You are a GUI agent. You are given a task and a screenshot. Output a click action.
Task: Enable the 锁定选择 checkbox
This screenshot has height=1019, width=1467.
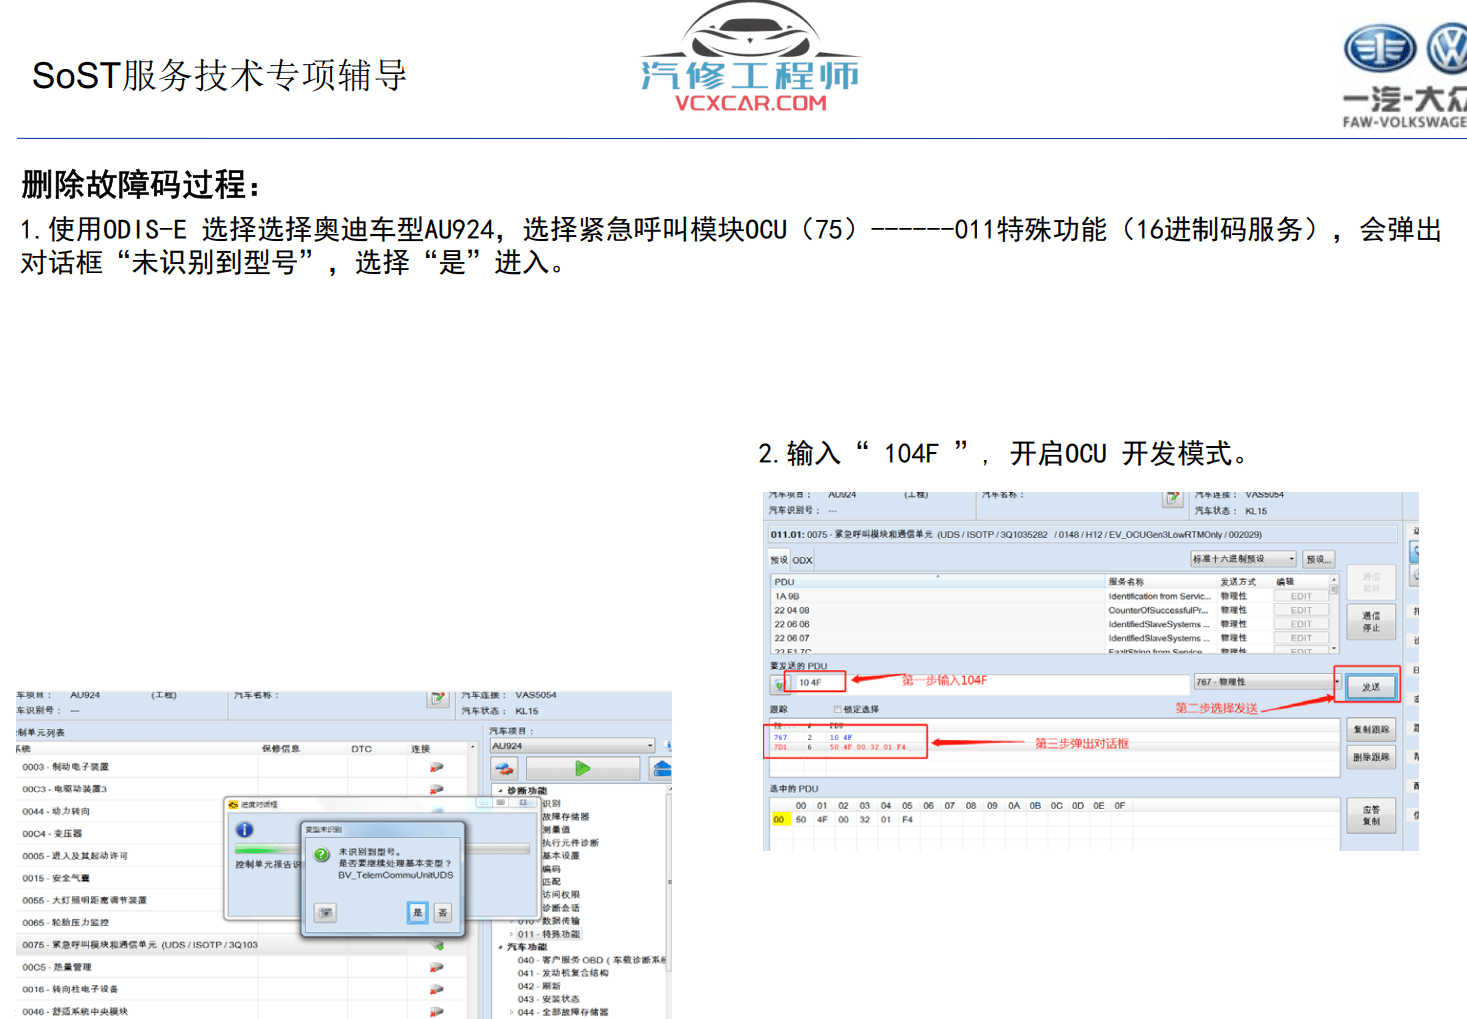(x=836, y=709)
